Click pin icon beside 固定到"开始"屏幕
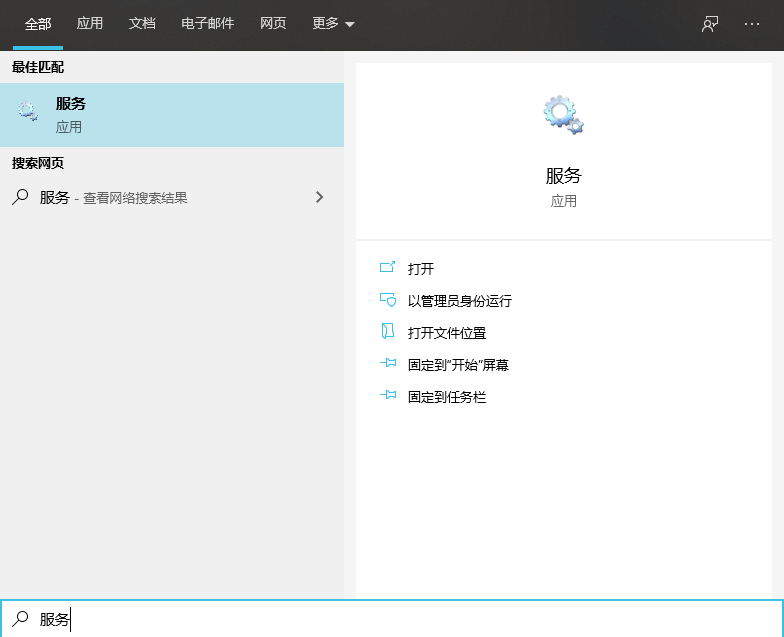Viewport: 784px width, 637px height. tap(388, 363)
